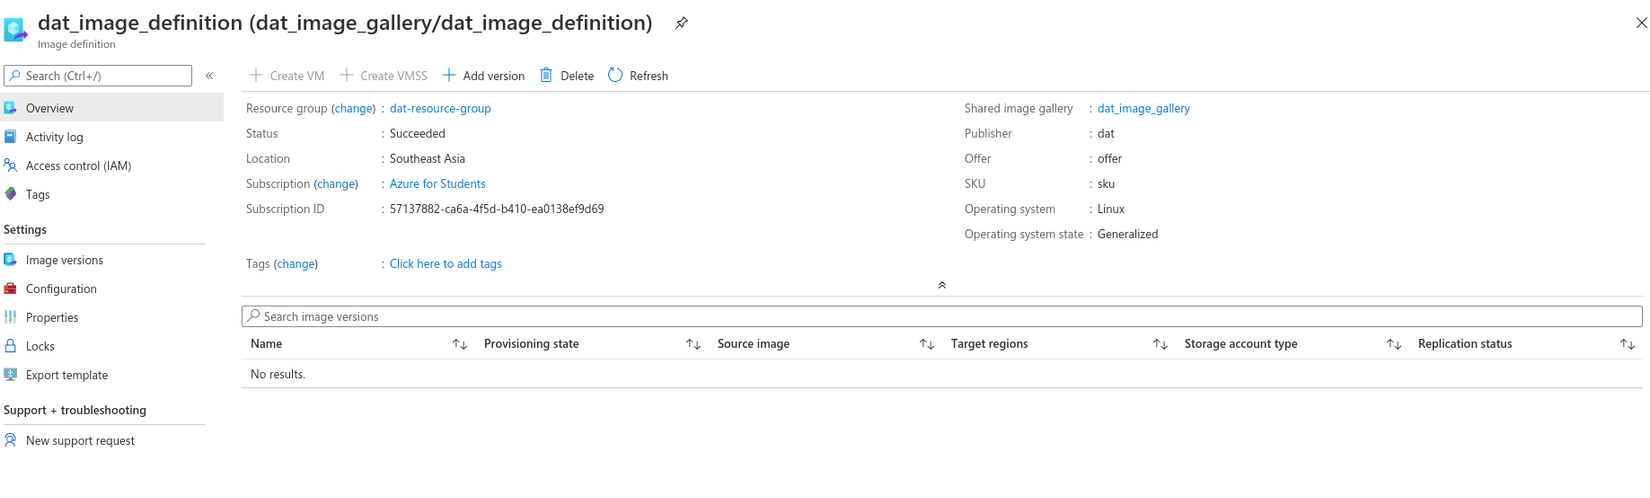Open Activity log from sidebar icon
This screenshot has height=498, width=1650.
(x=11, y=137)
